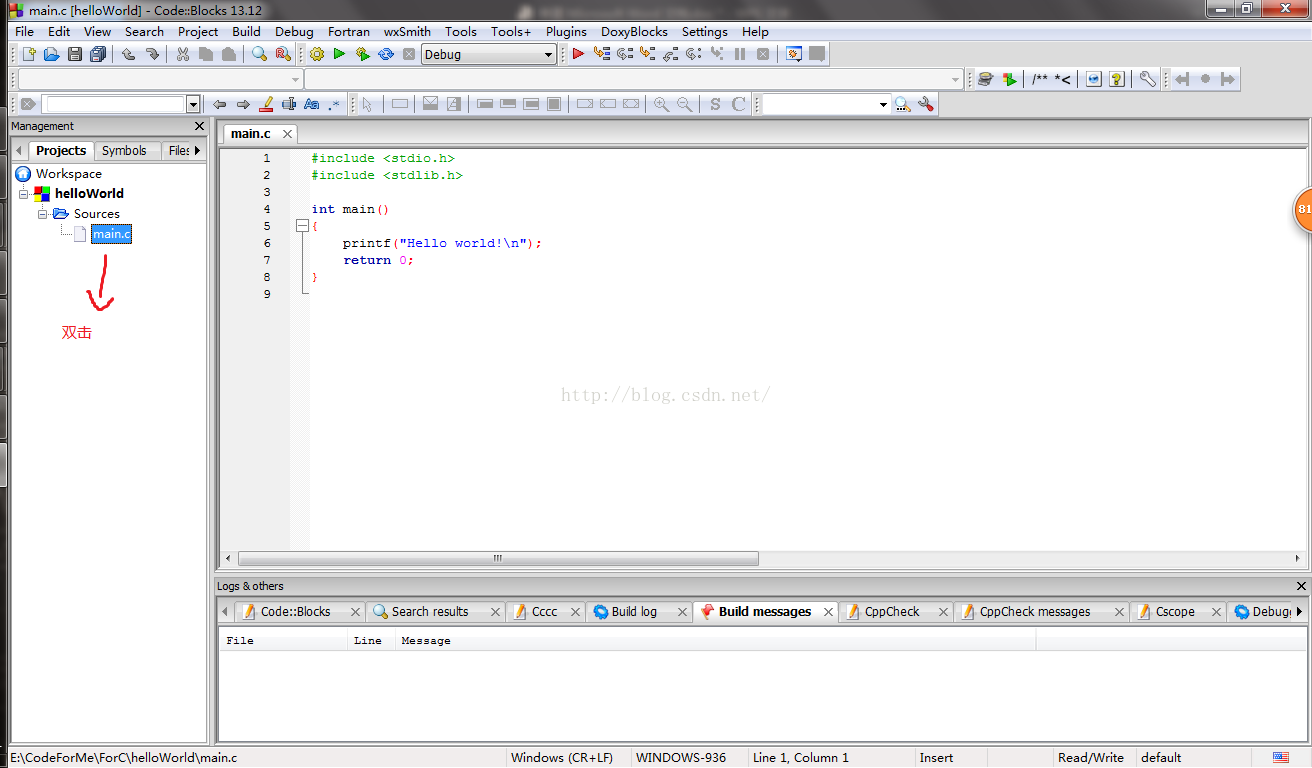Image resolution: width=1312 pixels, height=768 pixels.
Task: Collapse code fold at line 5
Action: pos(301,226)
